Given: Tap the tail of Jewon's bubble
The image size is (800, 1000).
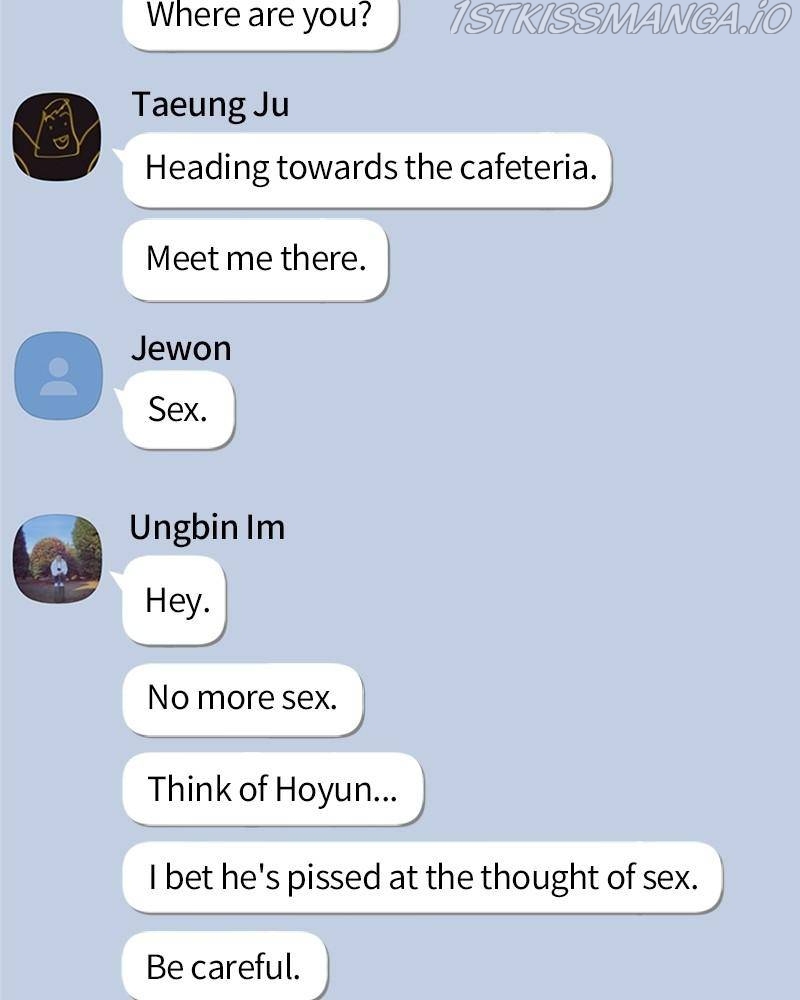Looking at the screenshot, I should (x=119, y=394).
